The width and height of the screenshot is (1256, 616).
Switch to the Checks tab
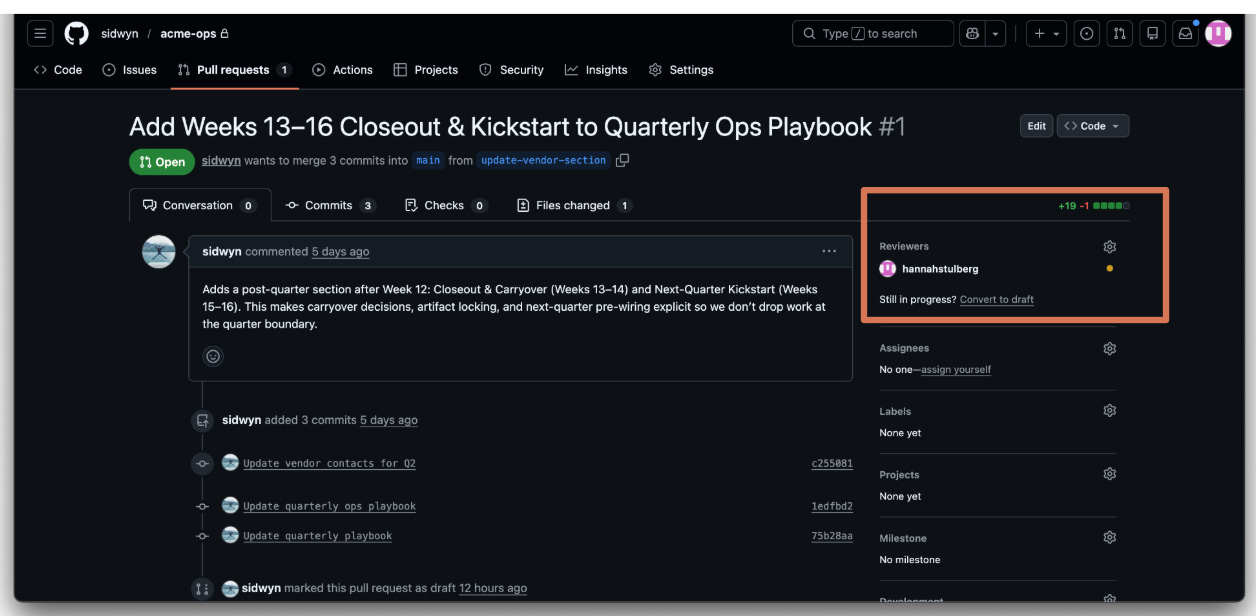click(x=445, y=205)
